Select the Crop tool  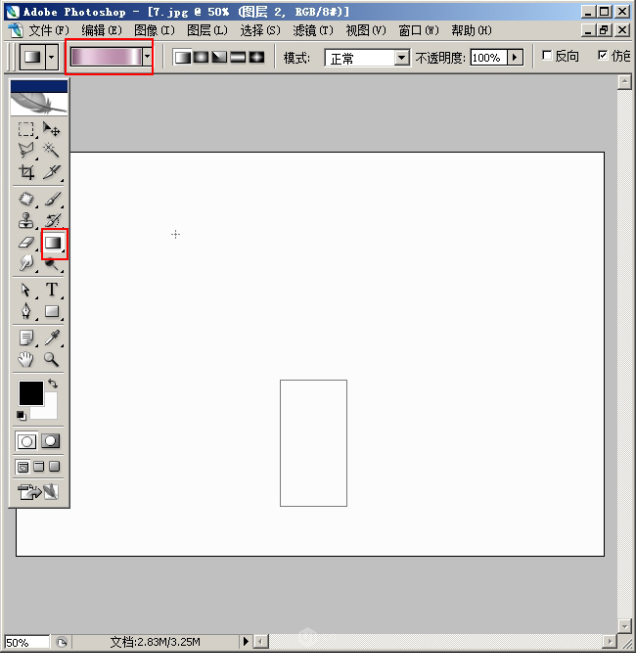(x=27, y=172)
